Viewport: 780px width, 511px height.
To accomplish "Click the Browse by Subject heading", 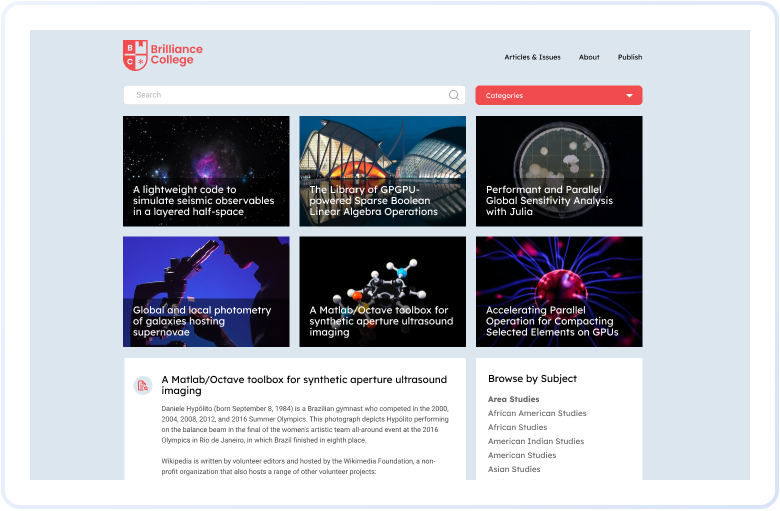I will pyautogui.click(x=532, y=379).
